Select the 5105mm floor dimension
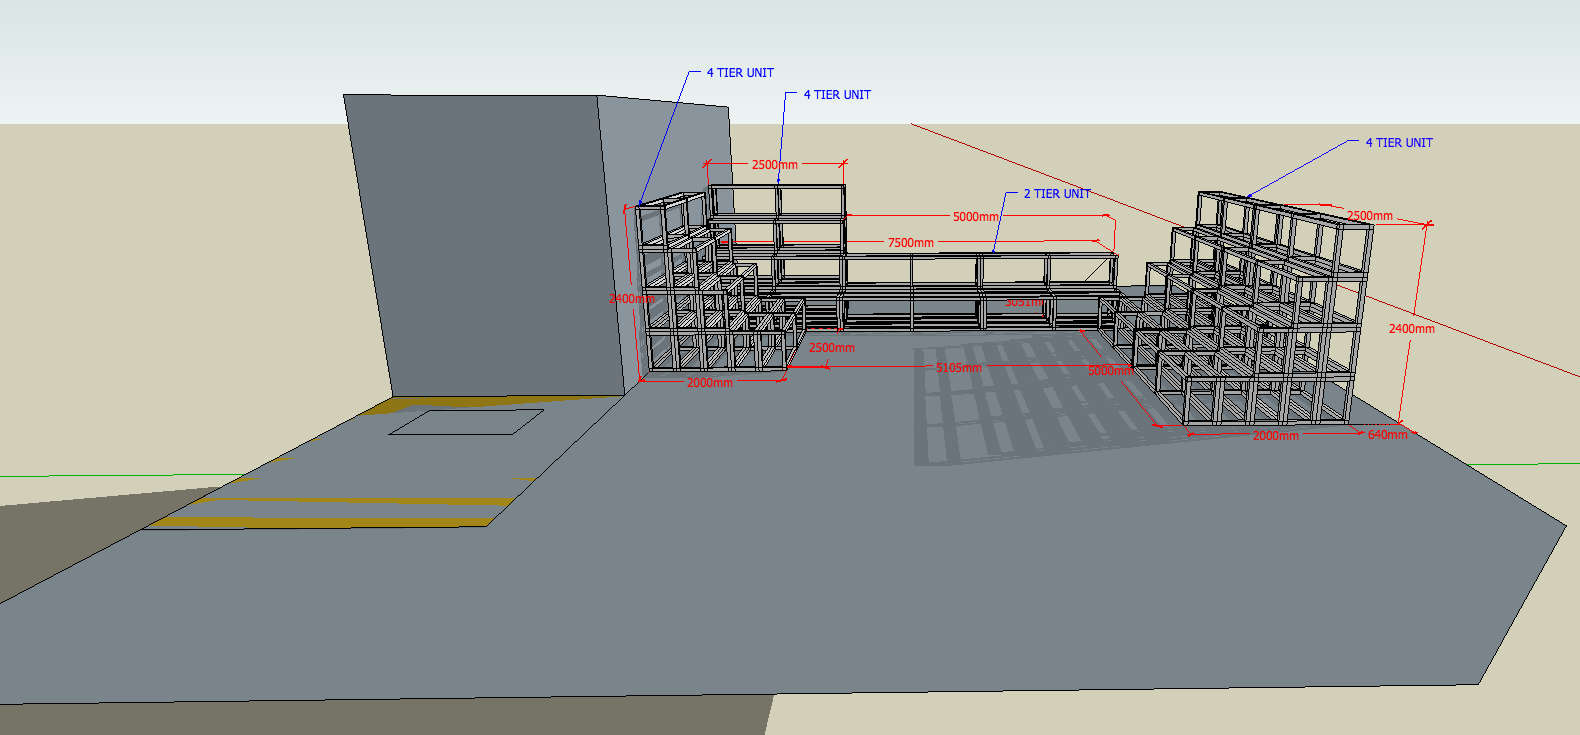The height and width of the screenshot is (735, 1580). click(x=958, y=368)
